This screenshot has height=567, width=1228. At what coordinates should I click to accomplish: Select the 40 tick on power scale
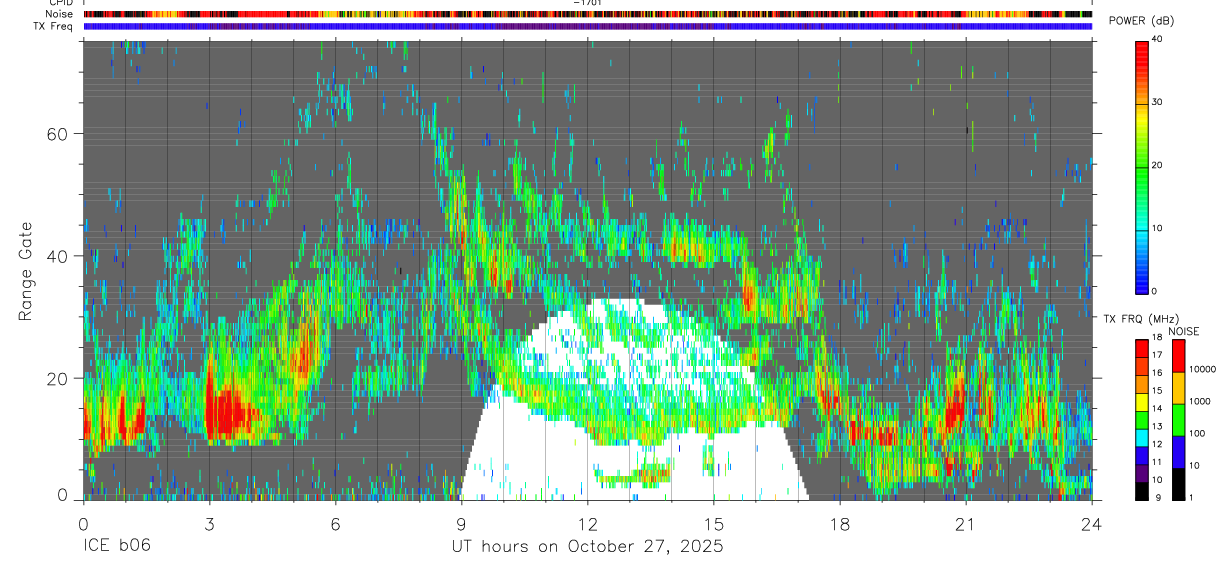(1158, 39)
